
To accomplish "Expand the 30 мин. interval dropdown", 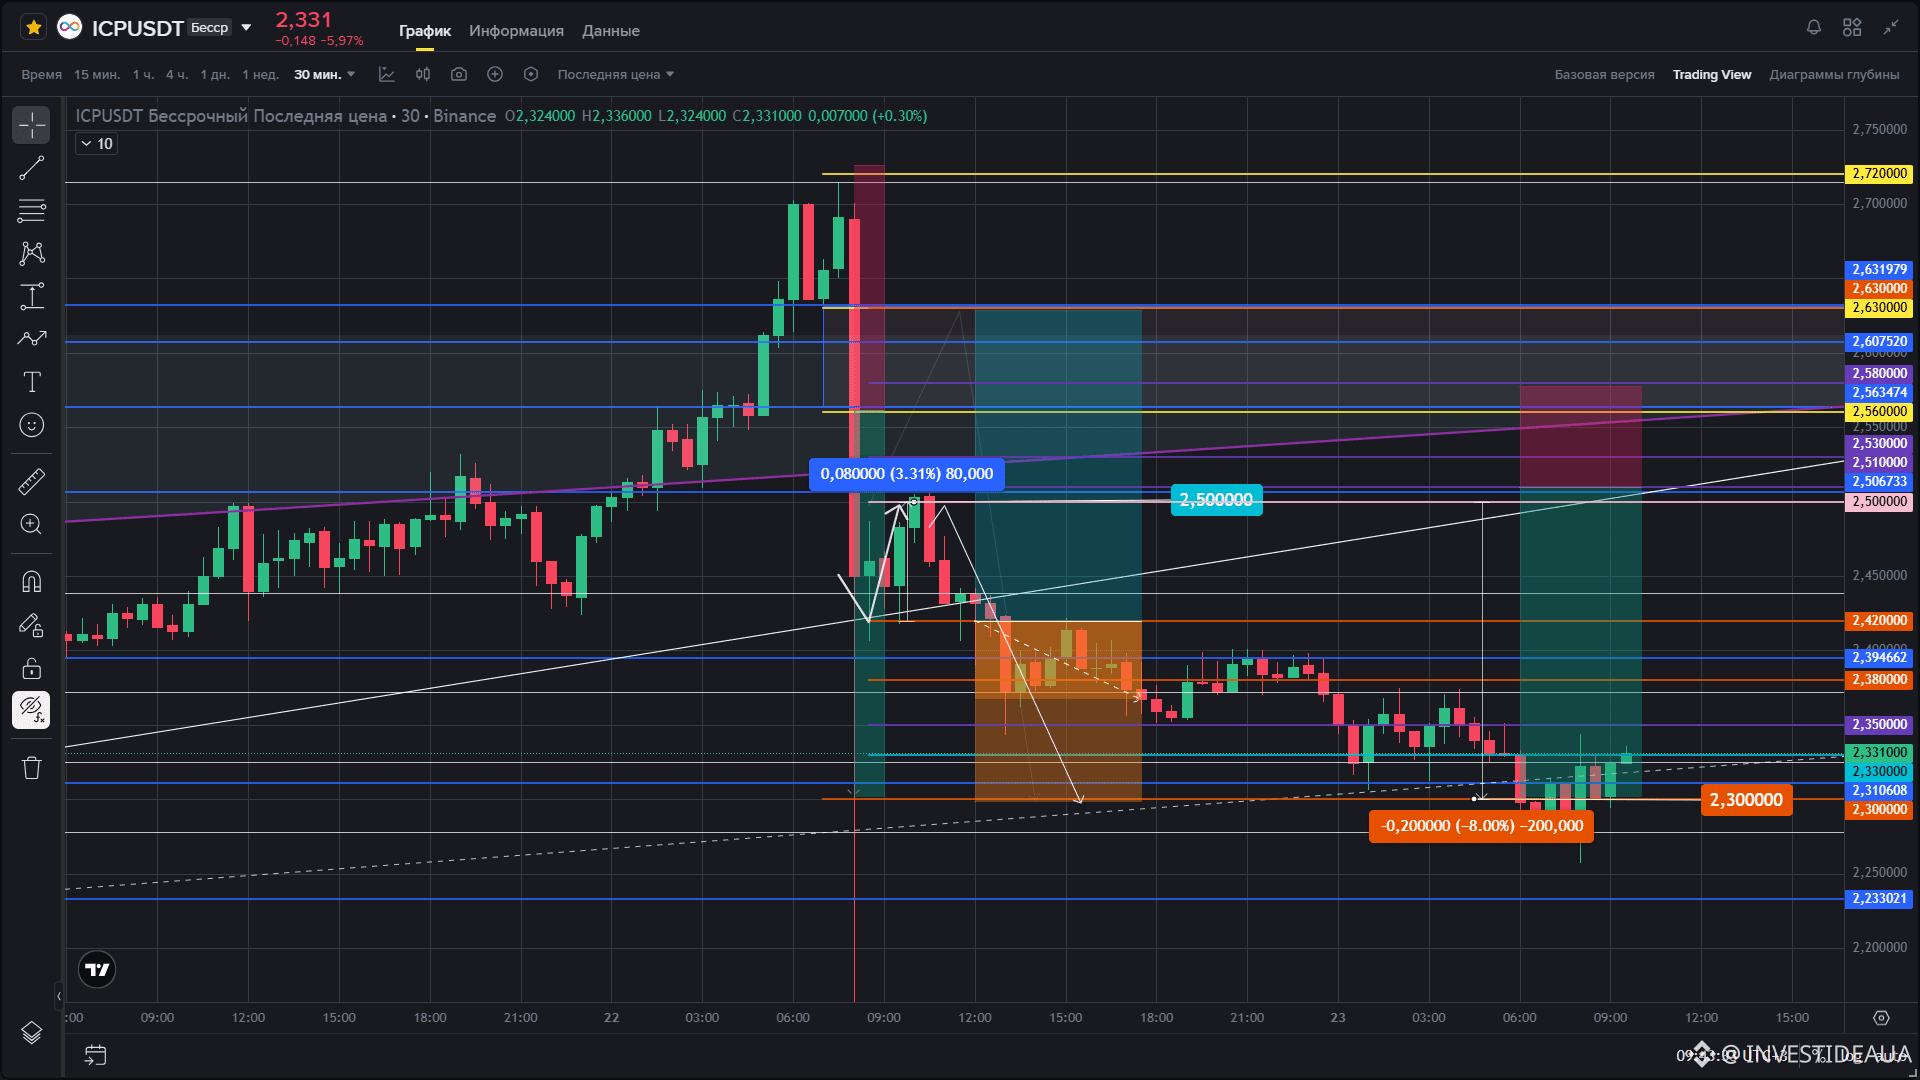I will click(324, 75).
